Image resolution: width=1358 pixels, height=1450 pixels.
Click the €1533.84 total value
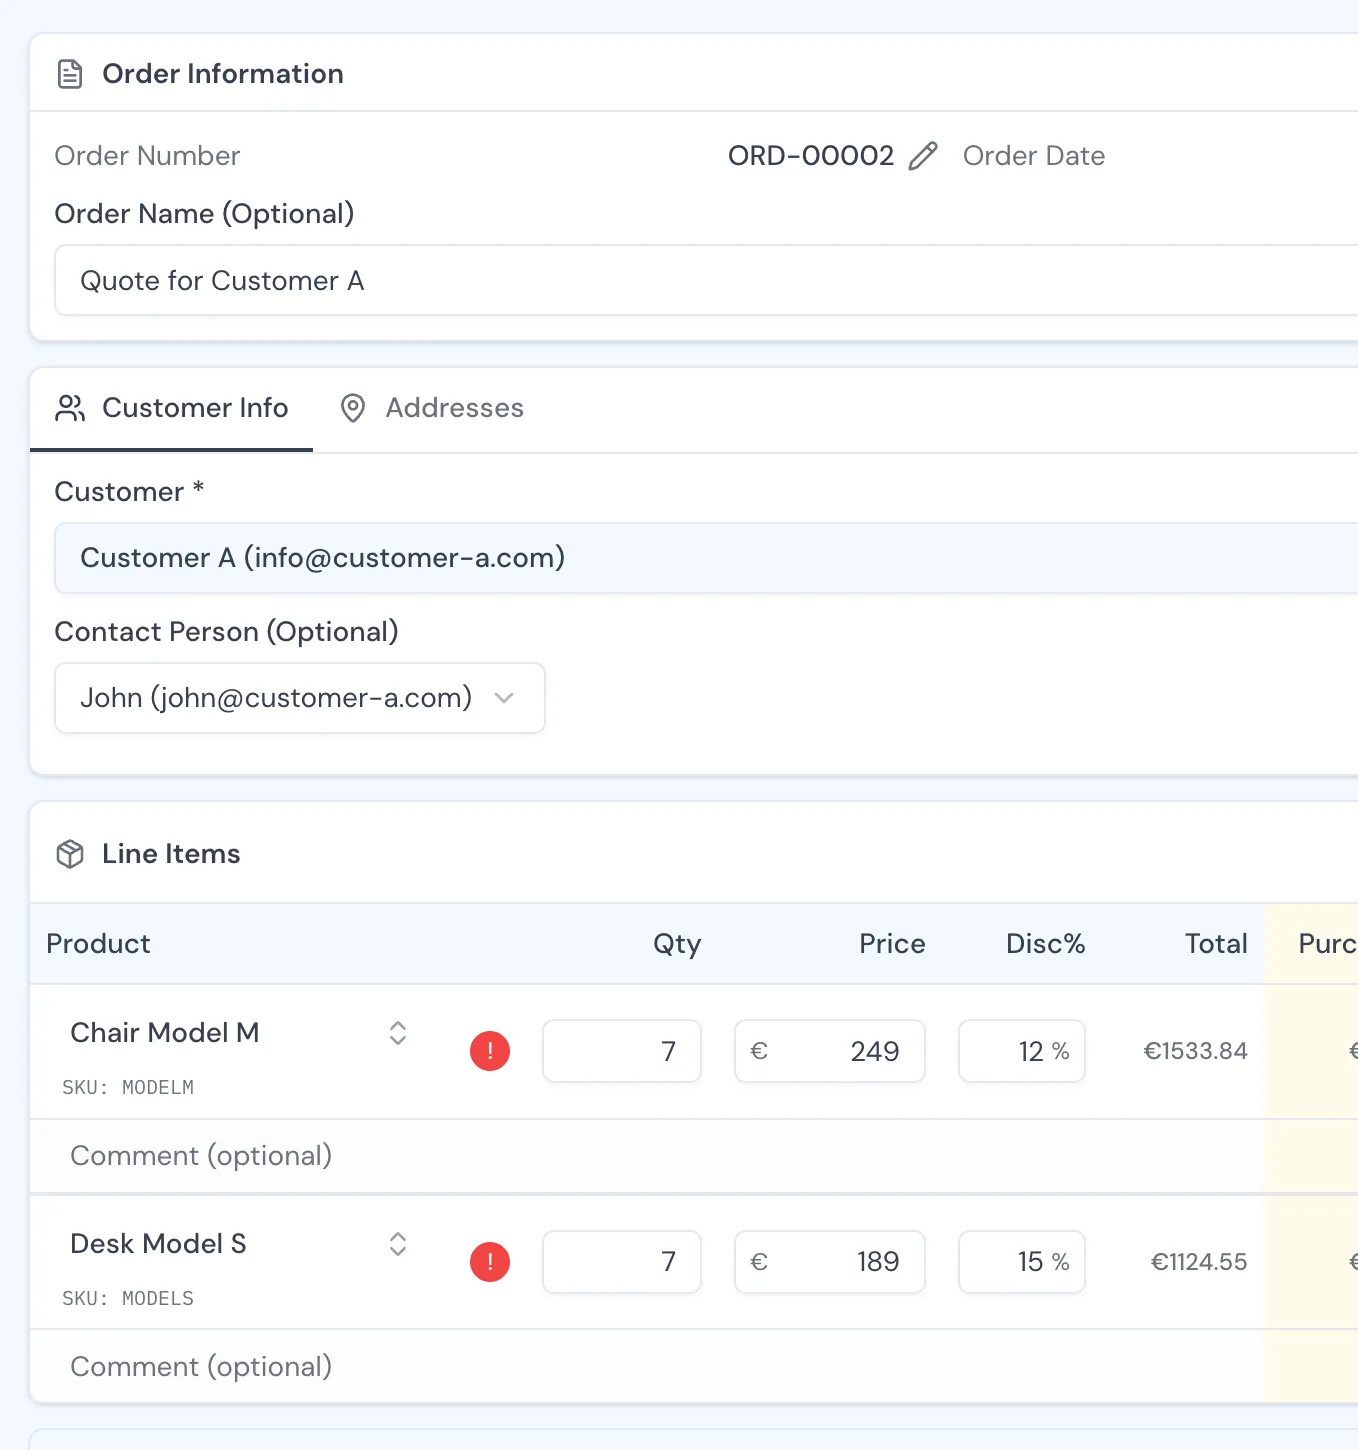pyautogui.click(x=1195, y=1051)
